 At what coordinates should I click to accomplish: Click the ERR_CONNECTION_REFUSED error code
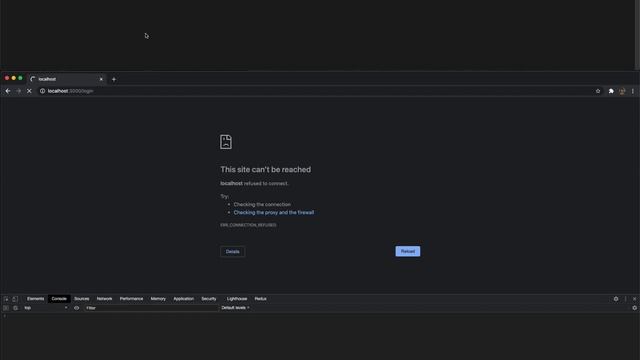pyautogui.click(x=248, y=225)
